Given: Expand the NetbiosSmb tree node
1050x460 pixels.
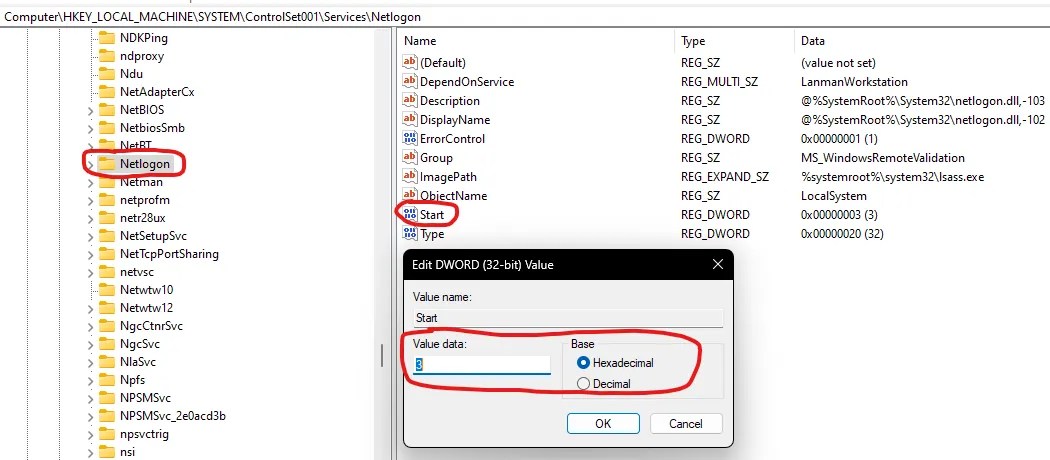Looking at the screenshot, I should pos(90,128).
